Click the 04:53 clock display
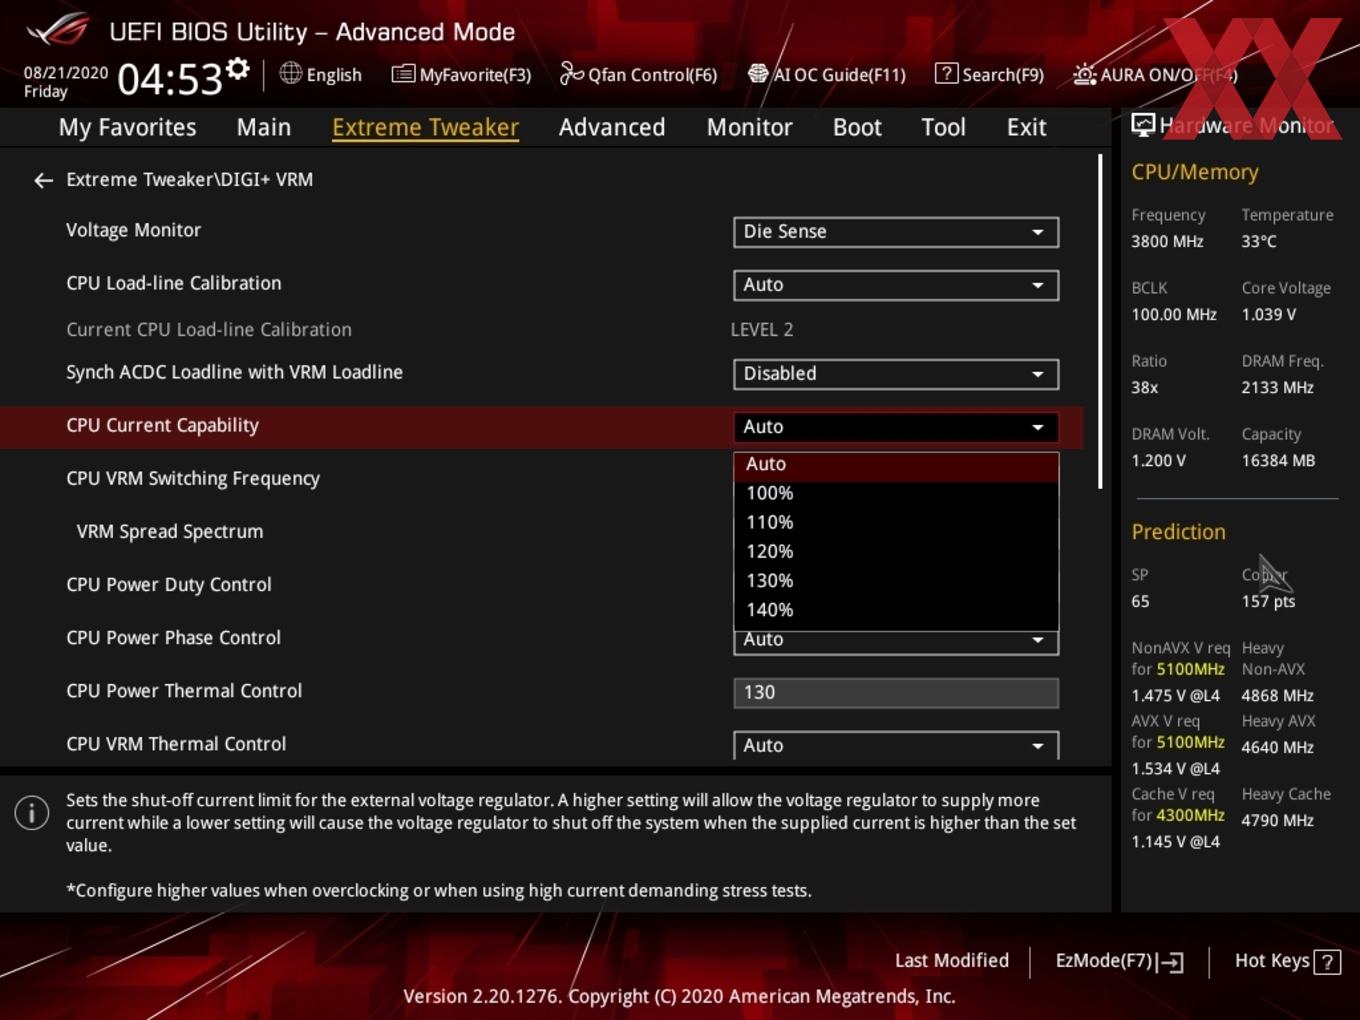 (x=169, y=79)
